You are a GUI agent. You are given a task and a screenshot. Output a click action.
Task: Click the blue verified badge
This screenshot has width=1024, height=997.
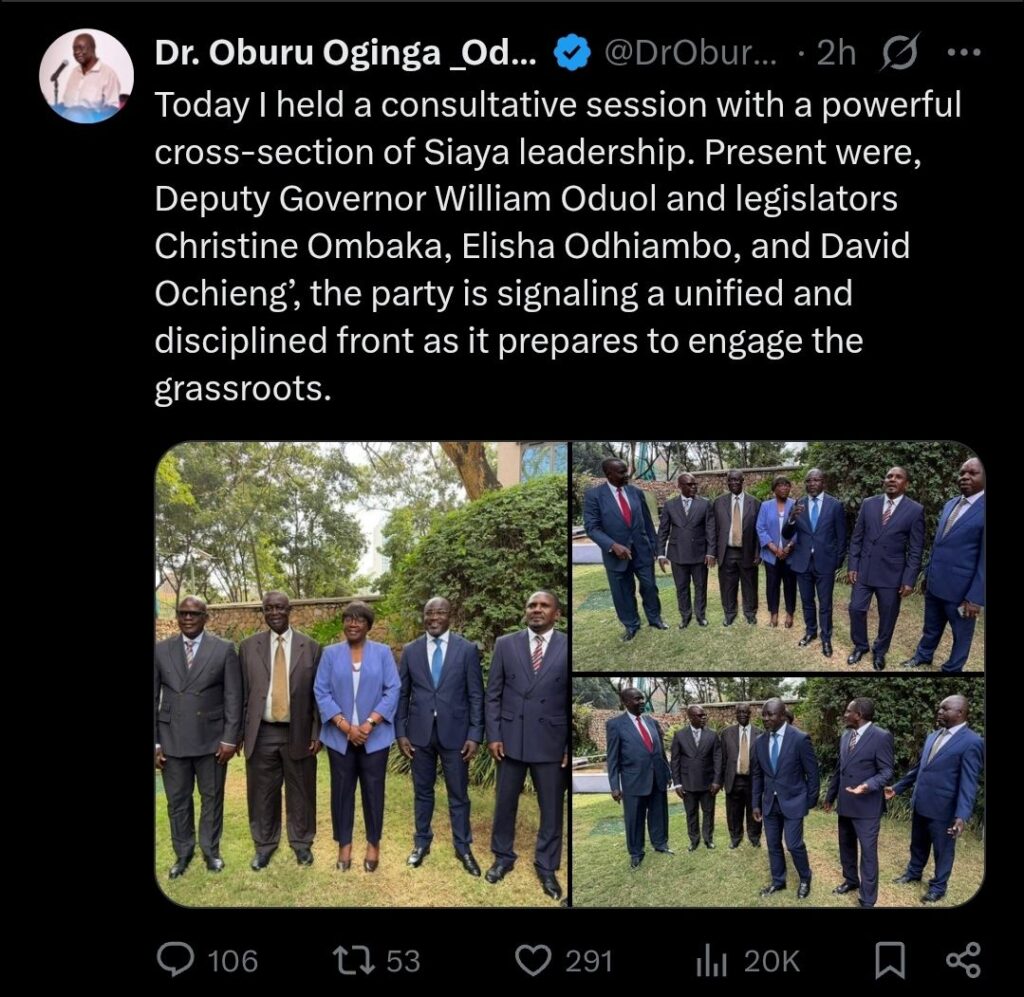tap(572, 55)
